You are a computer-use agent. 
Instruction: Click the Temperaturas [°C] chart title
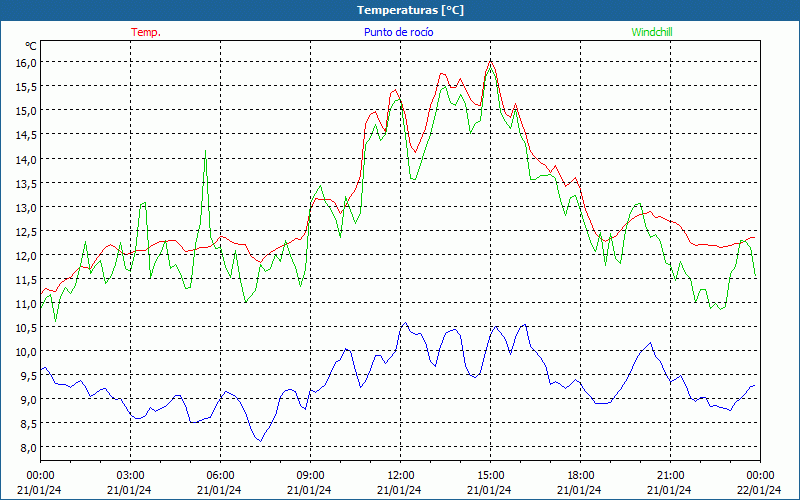(x=410, y=10)
